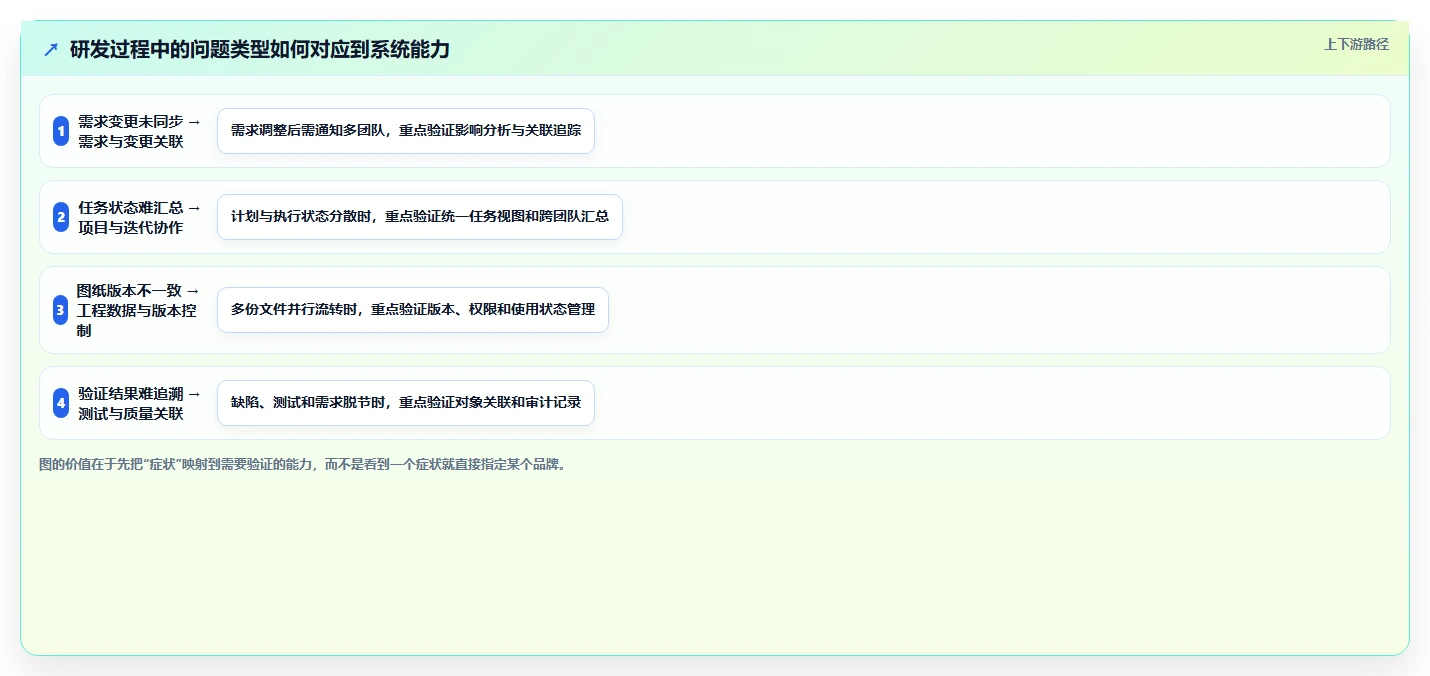Click the number 4 step badge

pos(61,403)
